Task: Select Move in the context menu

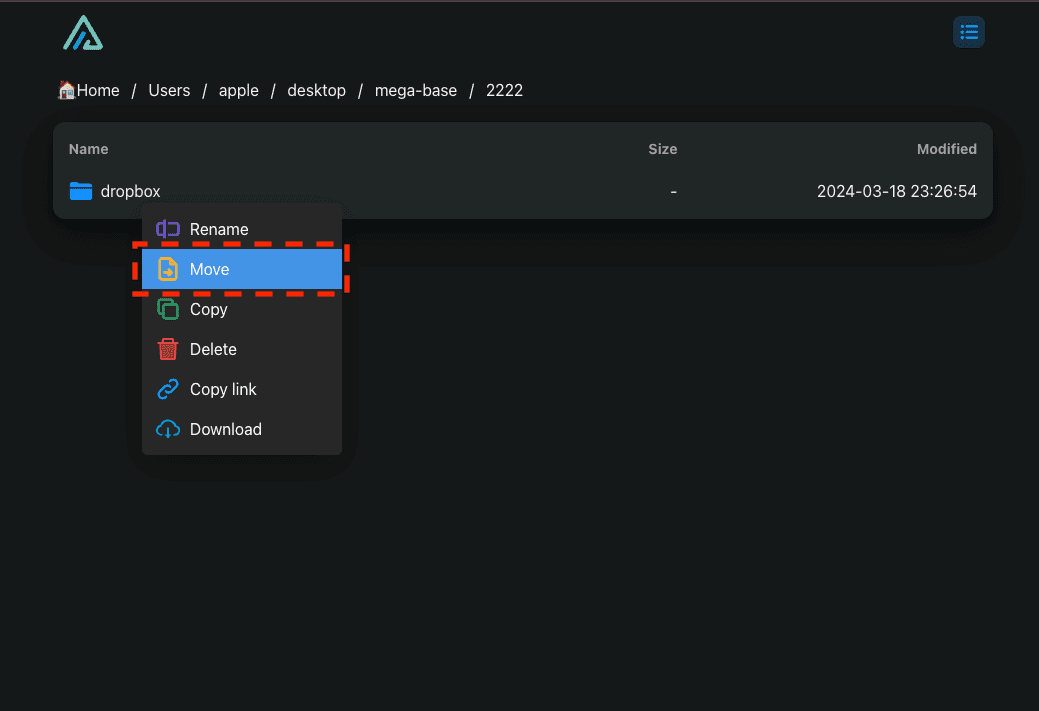Action: [x=242, y=269]
